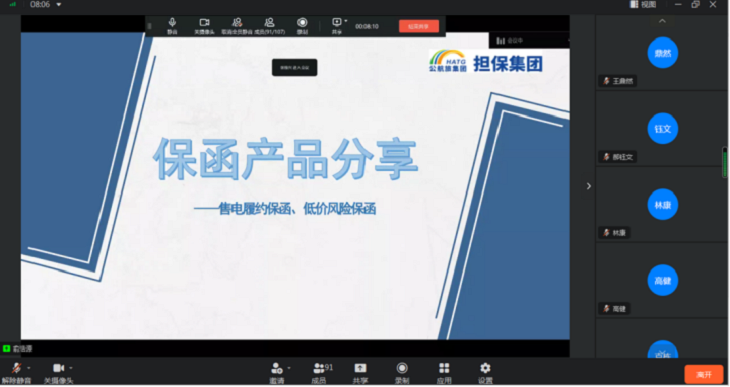This screenshot has height=387, width=730.
Task: Click the 林康 name label under the avatar
Action: coord(619,233)
